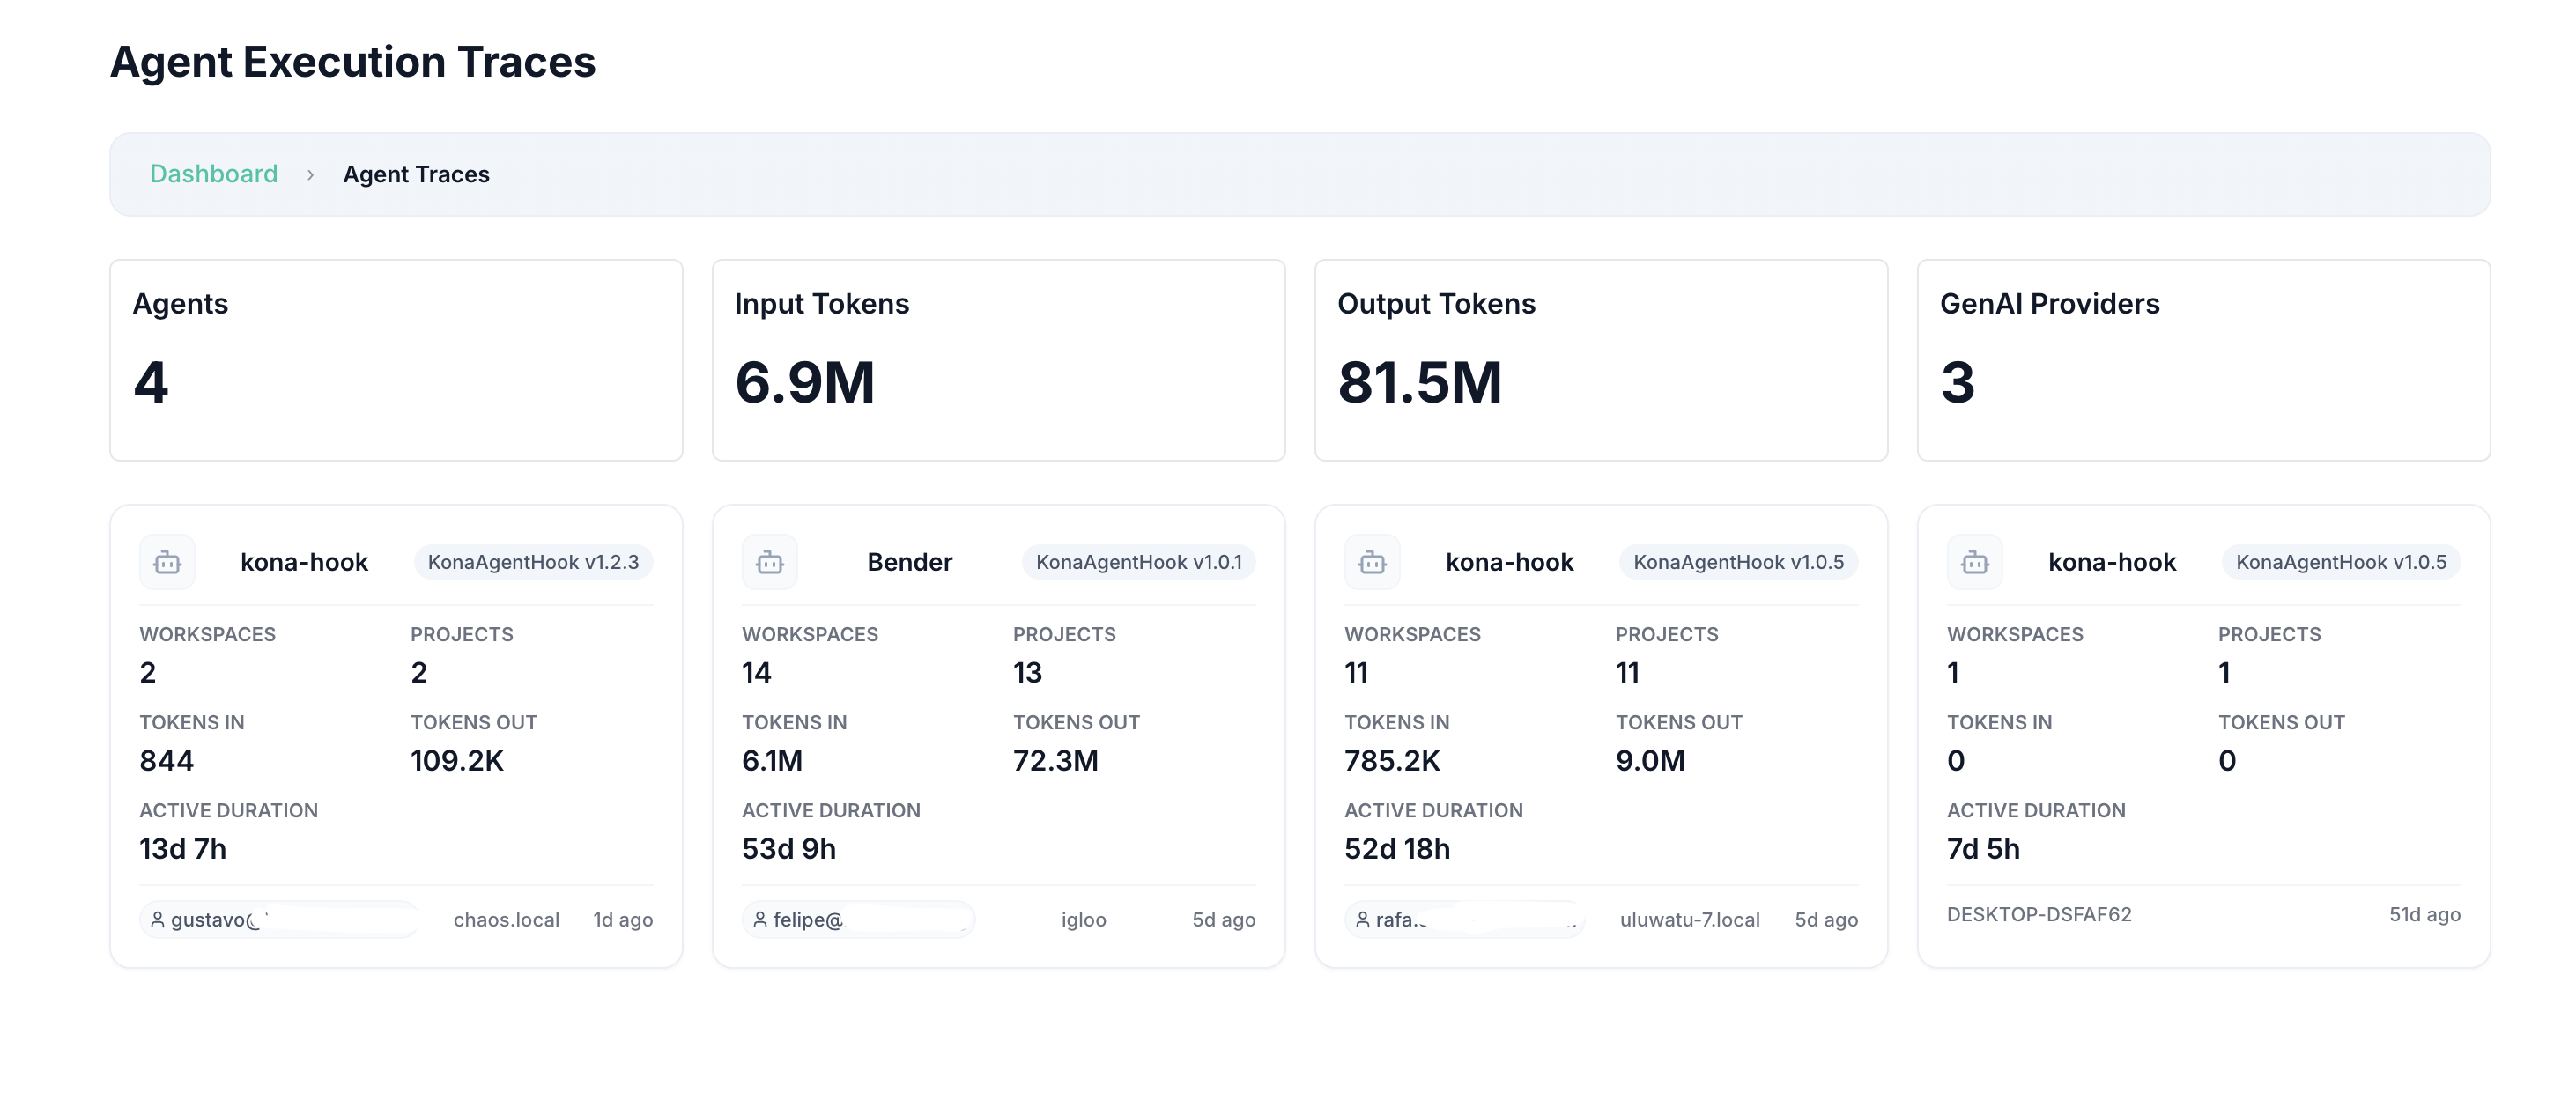
Task: Open the Dashboard breadcrumb link
Action: point(214,174)
